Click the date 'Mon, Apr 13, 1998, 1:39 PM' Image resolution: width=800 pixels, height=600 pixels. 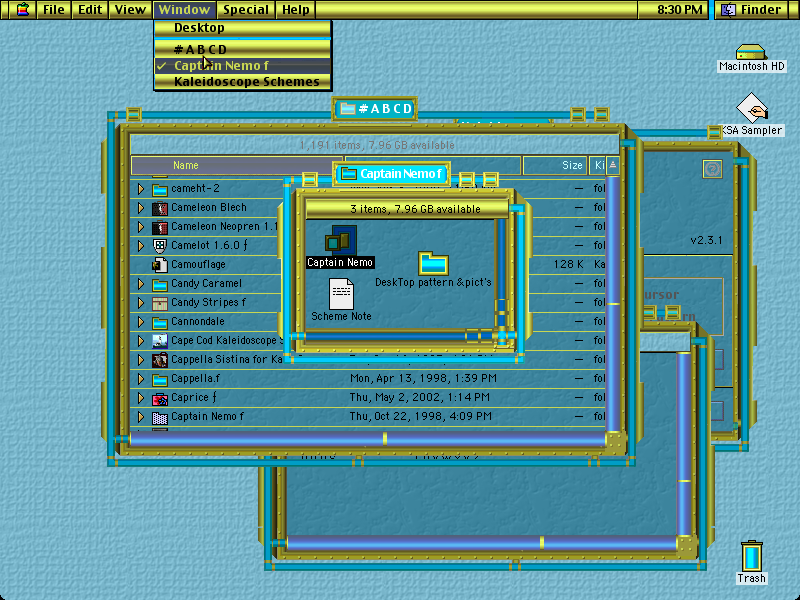423,379
